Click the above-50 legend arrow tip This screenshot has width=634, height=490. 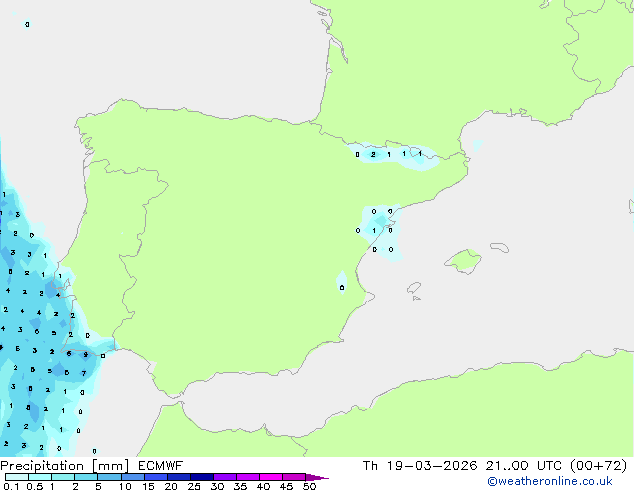[x=317, y=477]
